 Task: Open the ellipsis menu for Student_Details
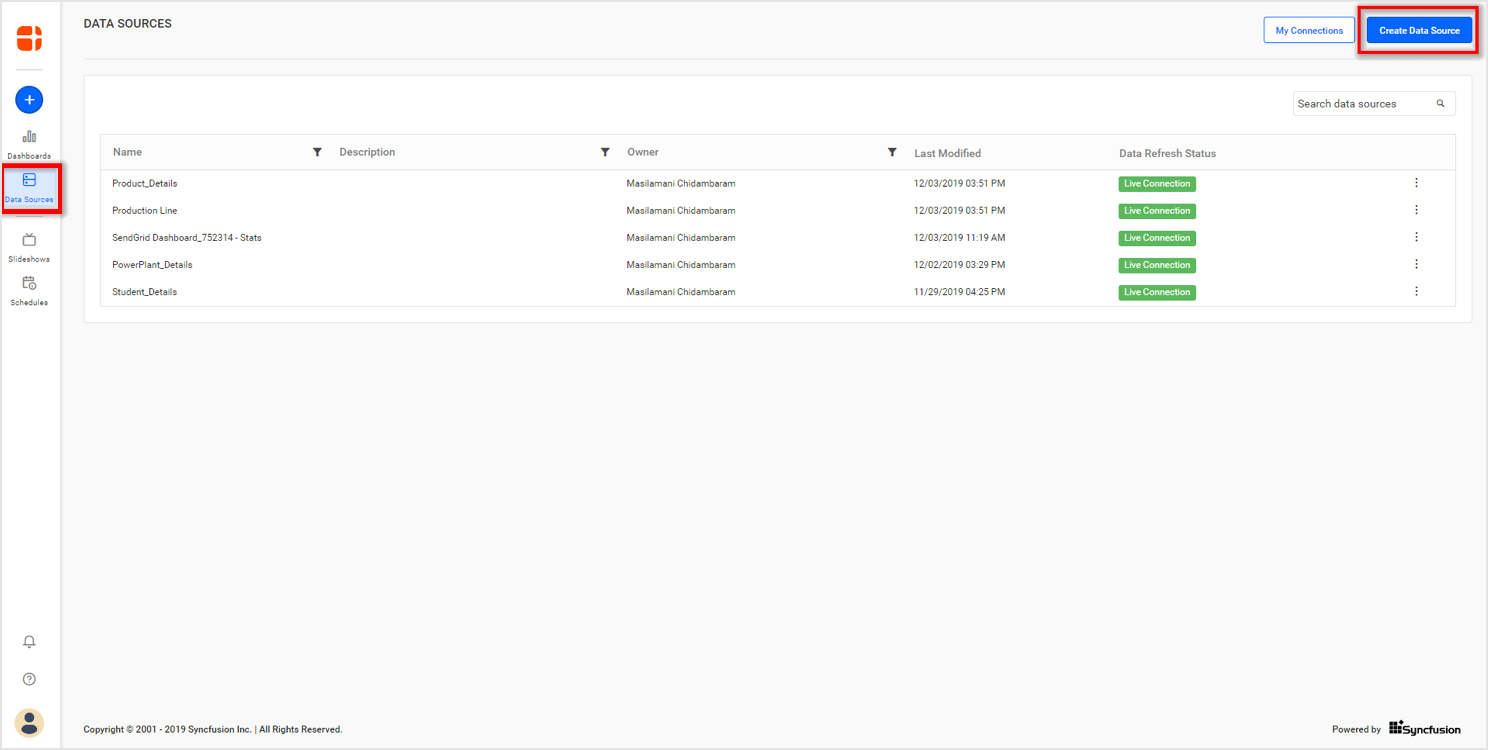[x=1416, y=291]
